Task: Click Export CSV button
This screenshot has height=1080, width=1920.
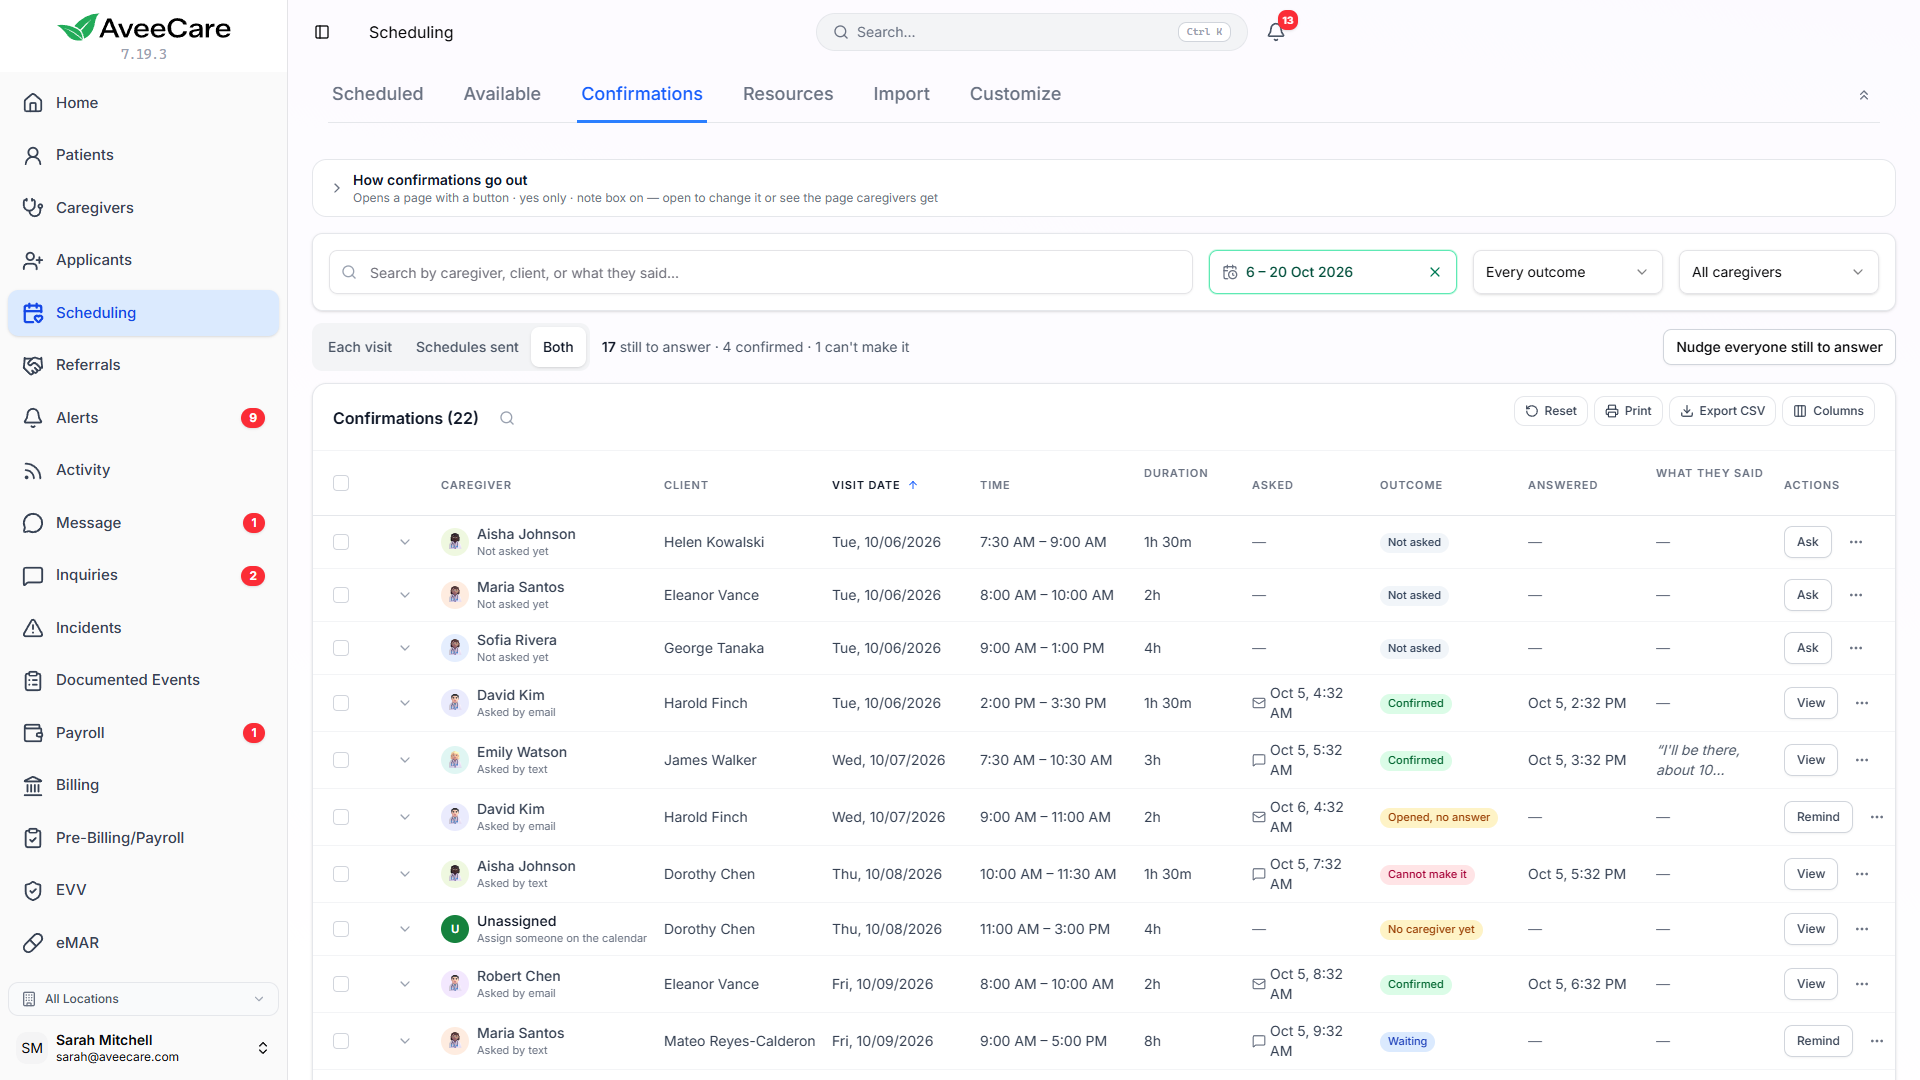Action: coord(1722,411)
